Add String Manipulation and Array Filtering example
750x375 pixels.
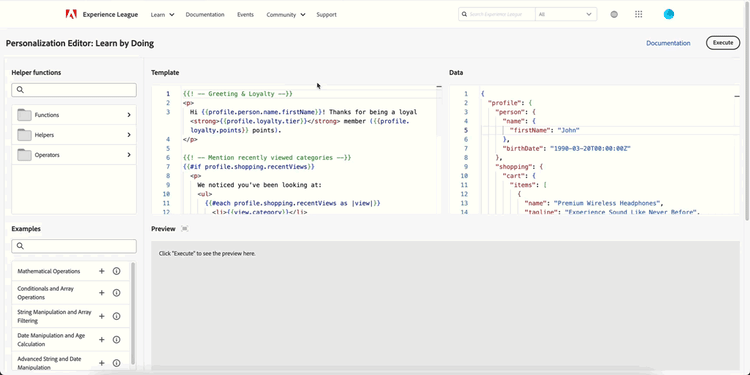pyautogui.click(x=101, y=316)
